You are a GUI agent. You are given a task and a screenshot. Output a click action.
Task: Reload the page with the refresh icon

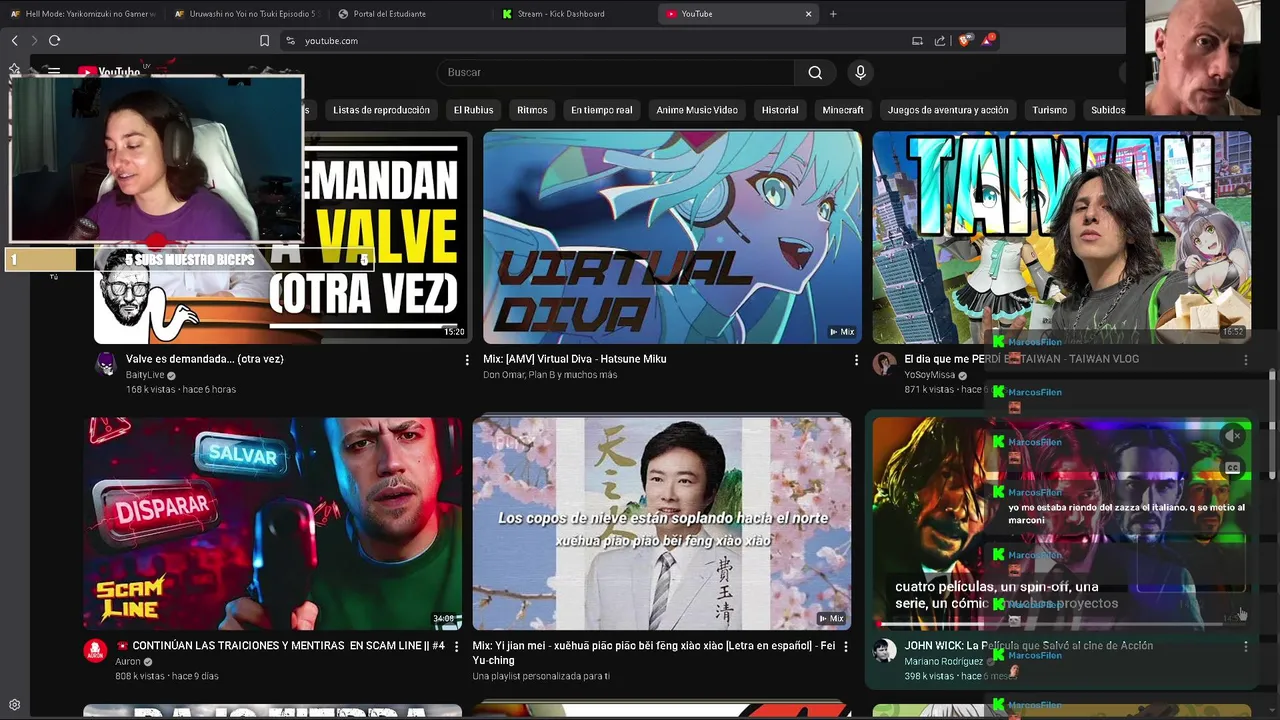click(x=55, y=40)
